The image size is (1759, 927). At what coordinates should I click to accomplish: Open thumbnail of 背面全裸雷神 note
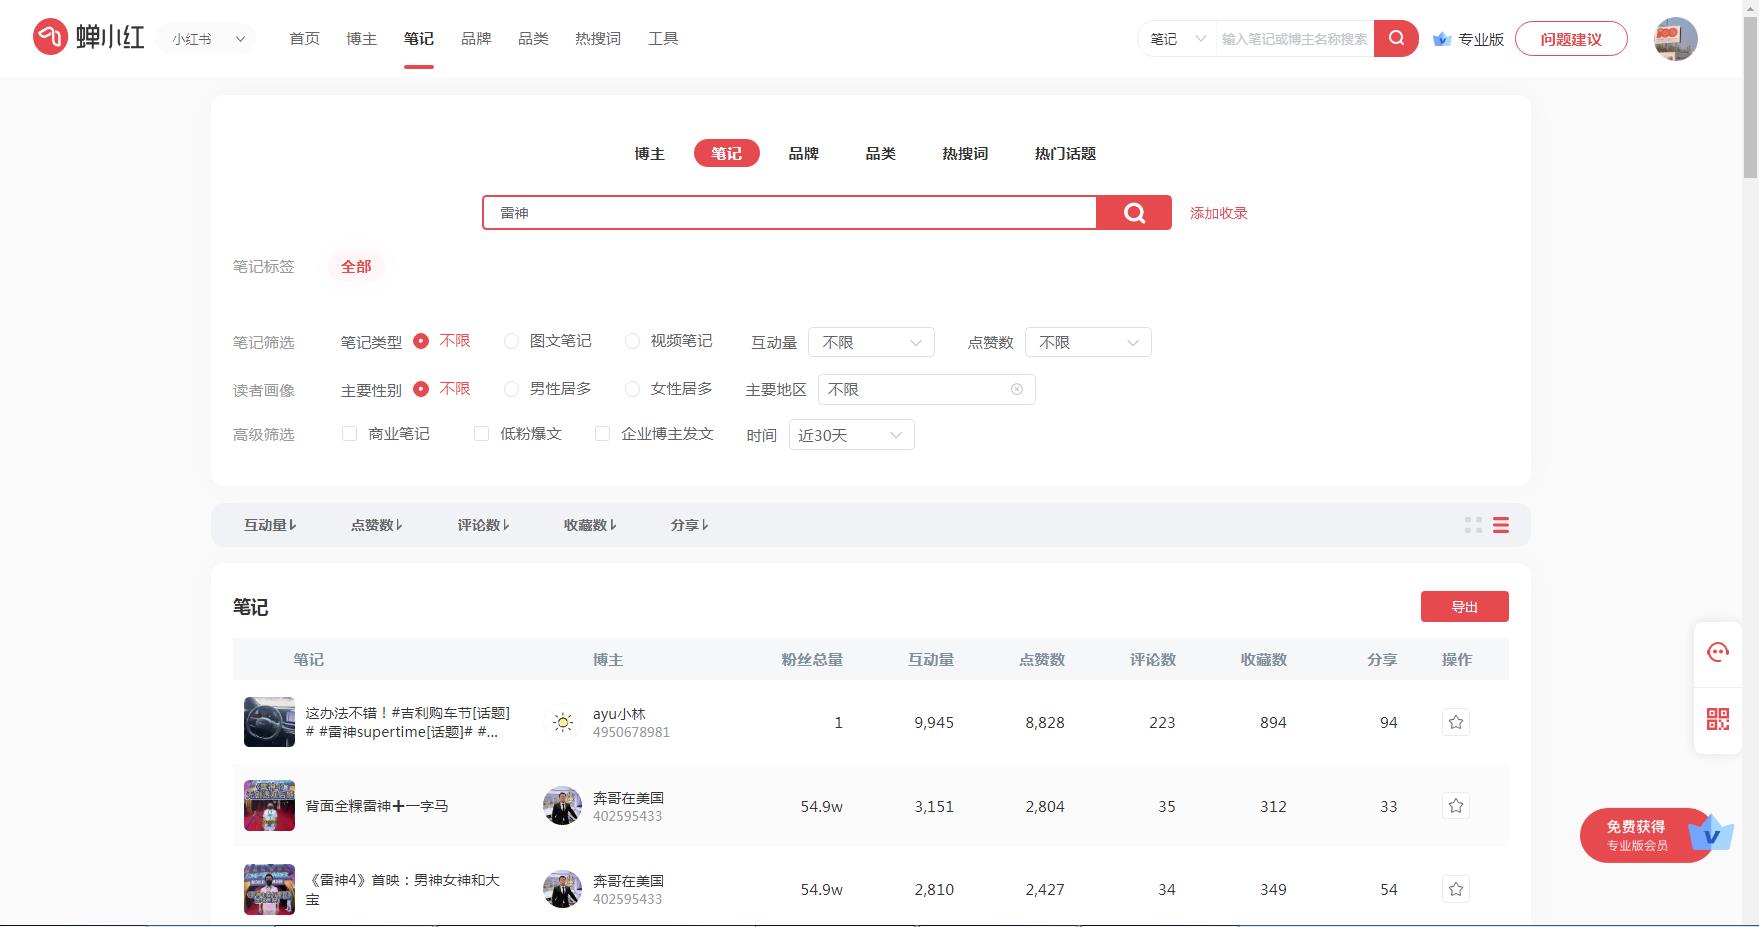269,806
